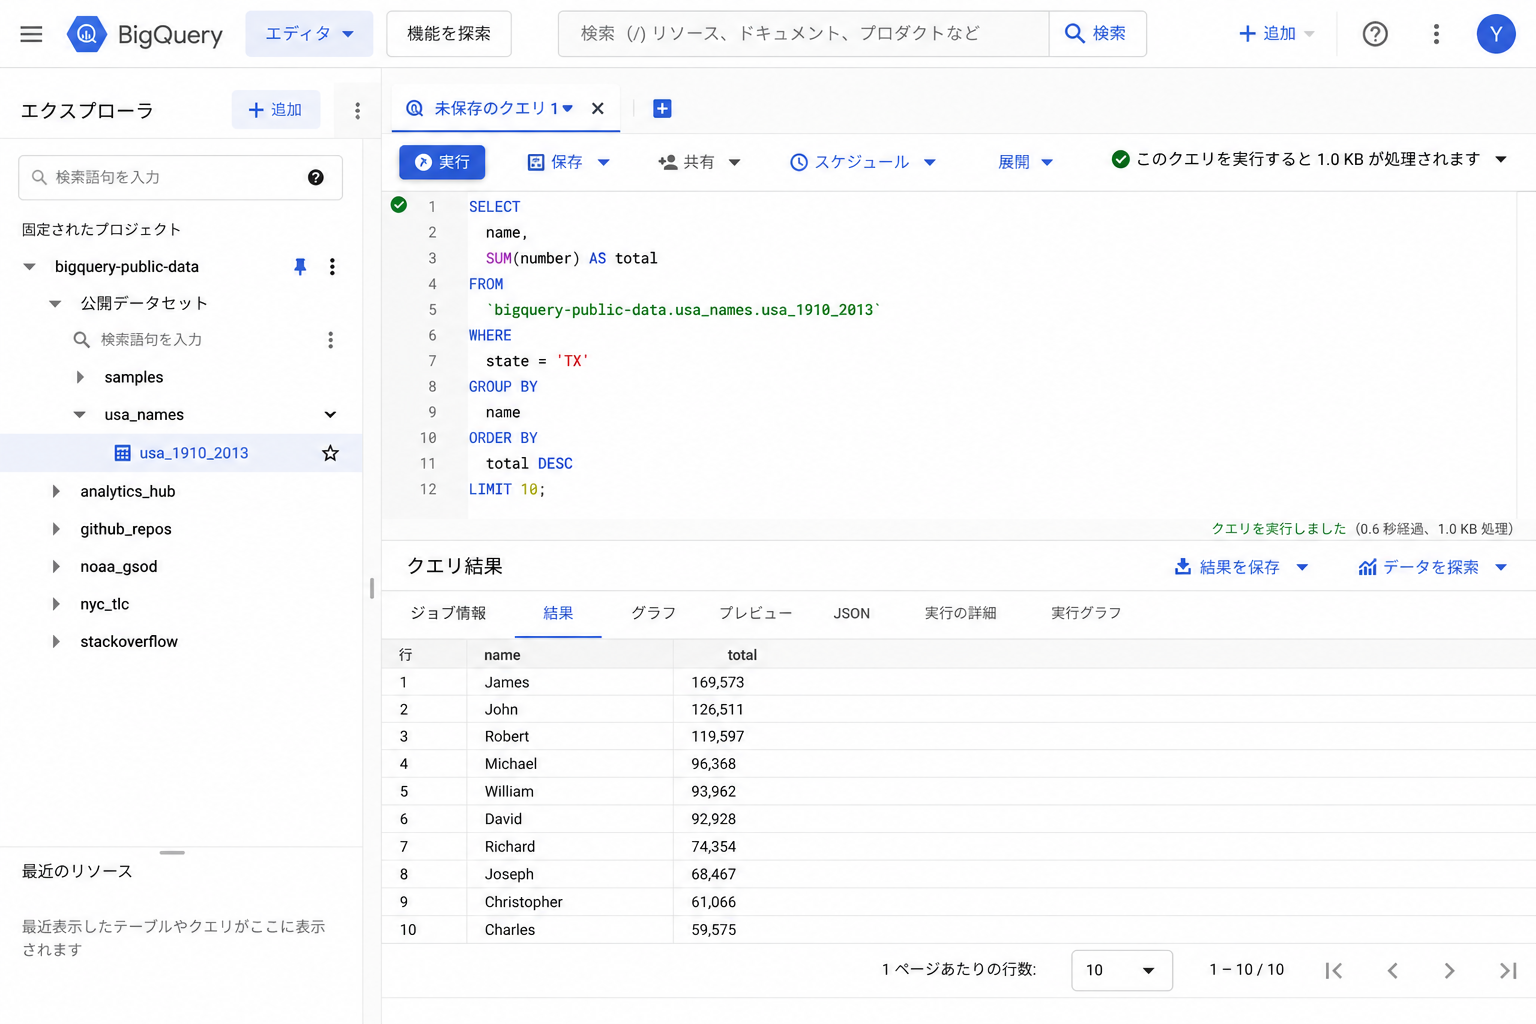Collapse the 公開データセット node
Viewport: 1536px width, 1024px height.
tap(55, 304)
